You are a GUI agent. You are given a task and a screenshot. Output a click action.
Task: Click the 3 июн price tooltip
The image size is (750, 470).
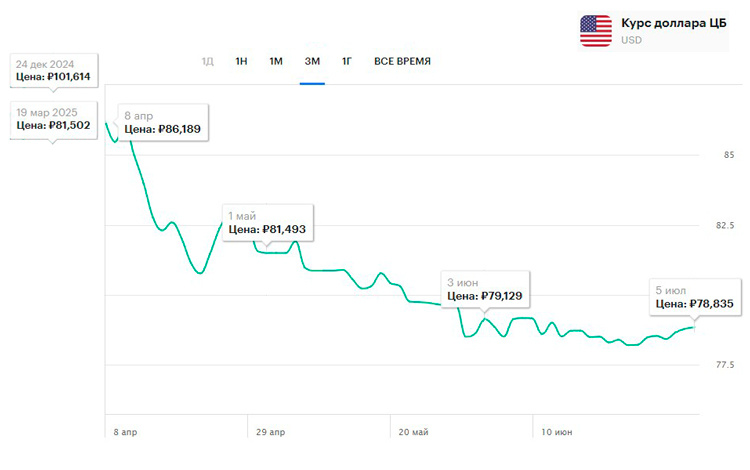coord(485,288)
